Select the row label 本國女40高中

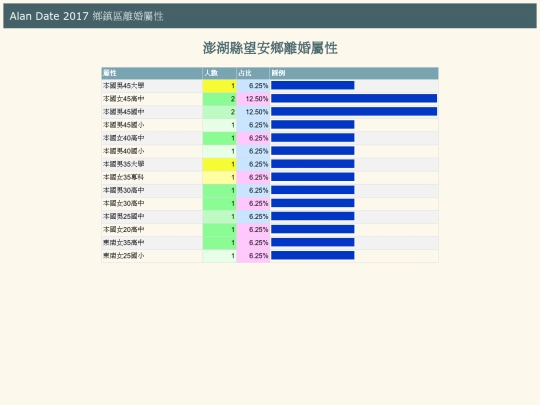point(123,138)
